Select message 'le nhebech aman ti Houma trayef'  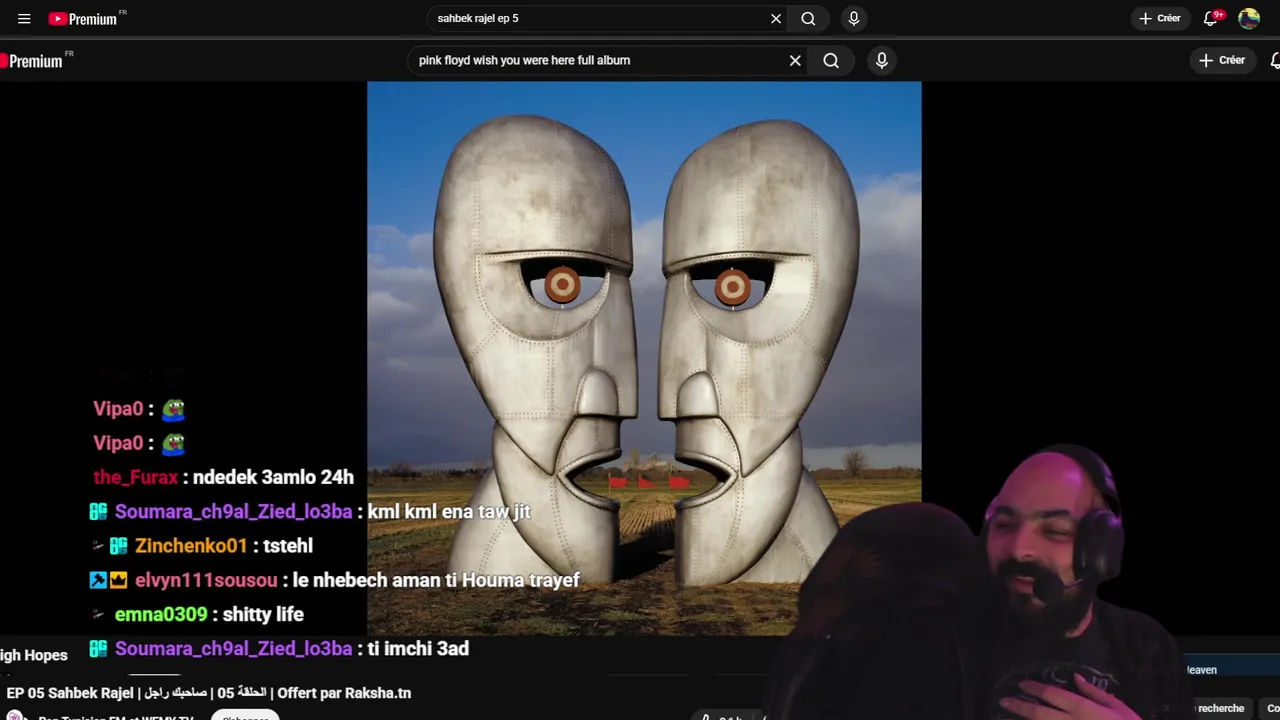coord(436,580)
